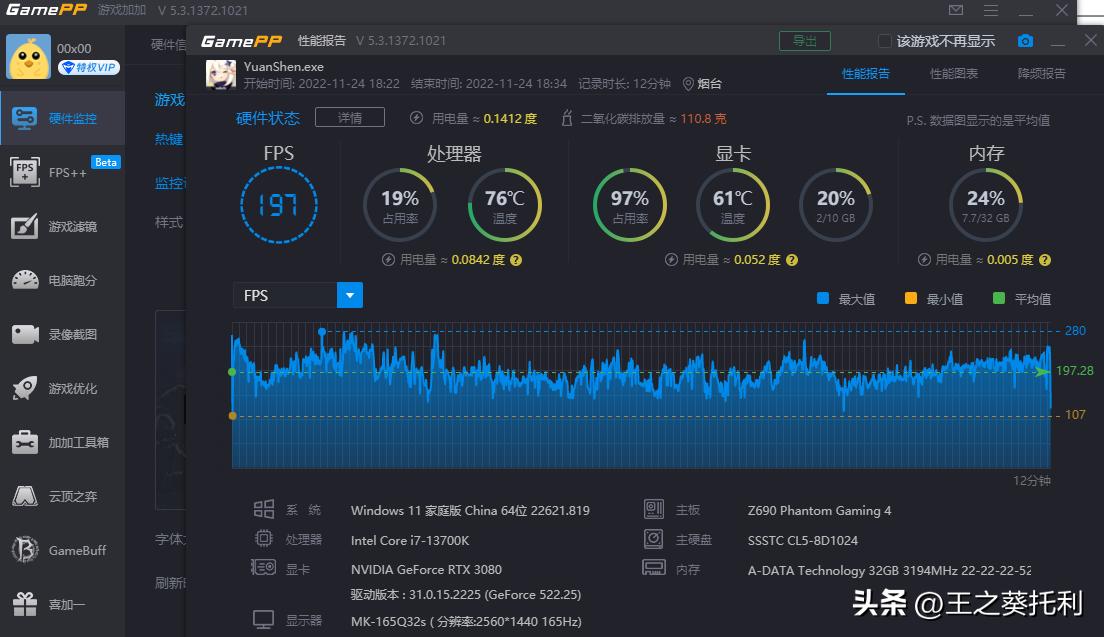Viewport: 1104px width, 637px height.
Task: Click the 云顶之弈 sidebar entry
Action: [62, 496]
